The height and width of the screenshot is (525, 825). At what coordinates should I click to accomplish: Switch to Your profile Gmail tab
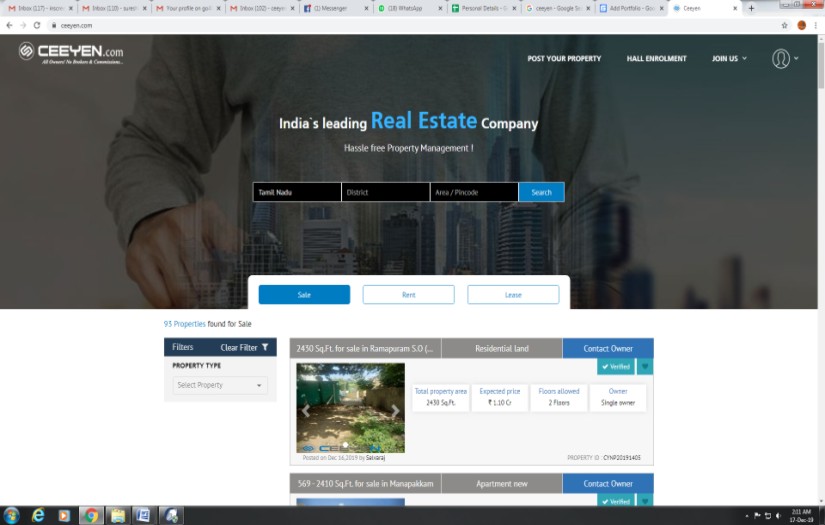tap(187, 8)
